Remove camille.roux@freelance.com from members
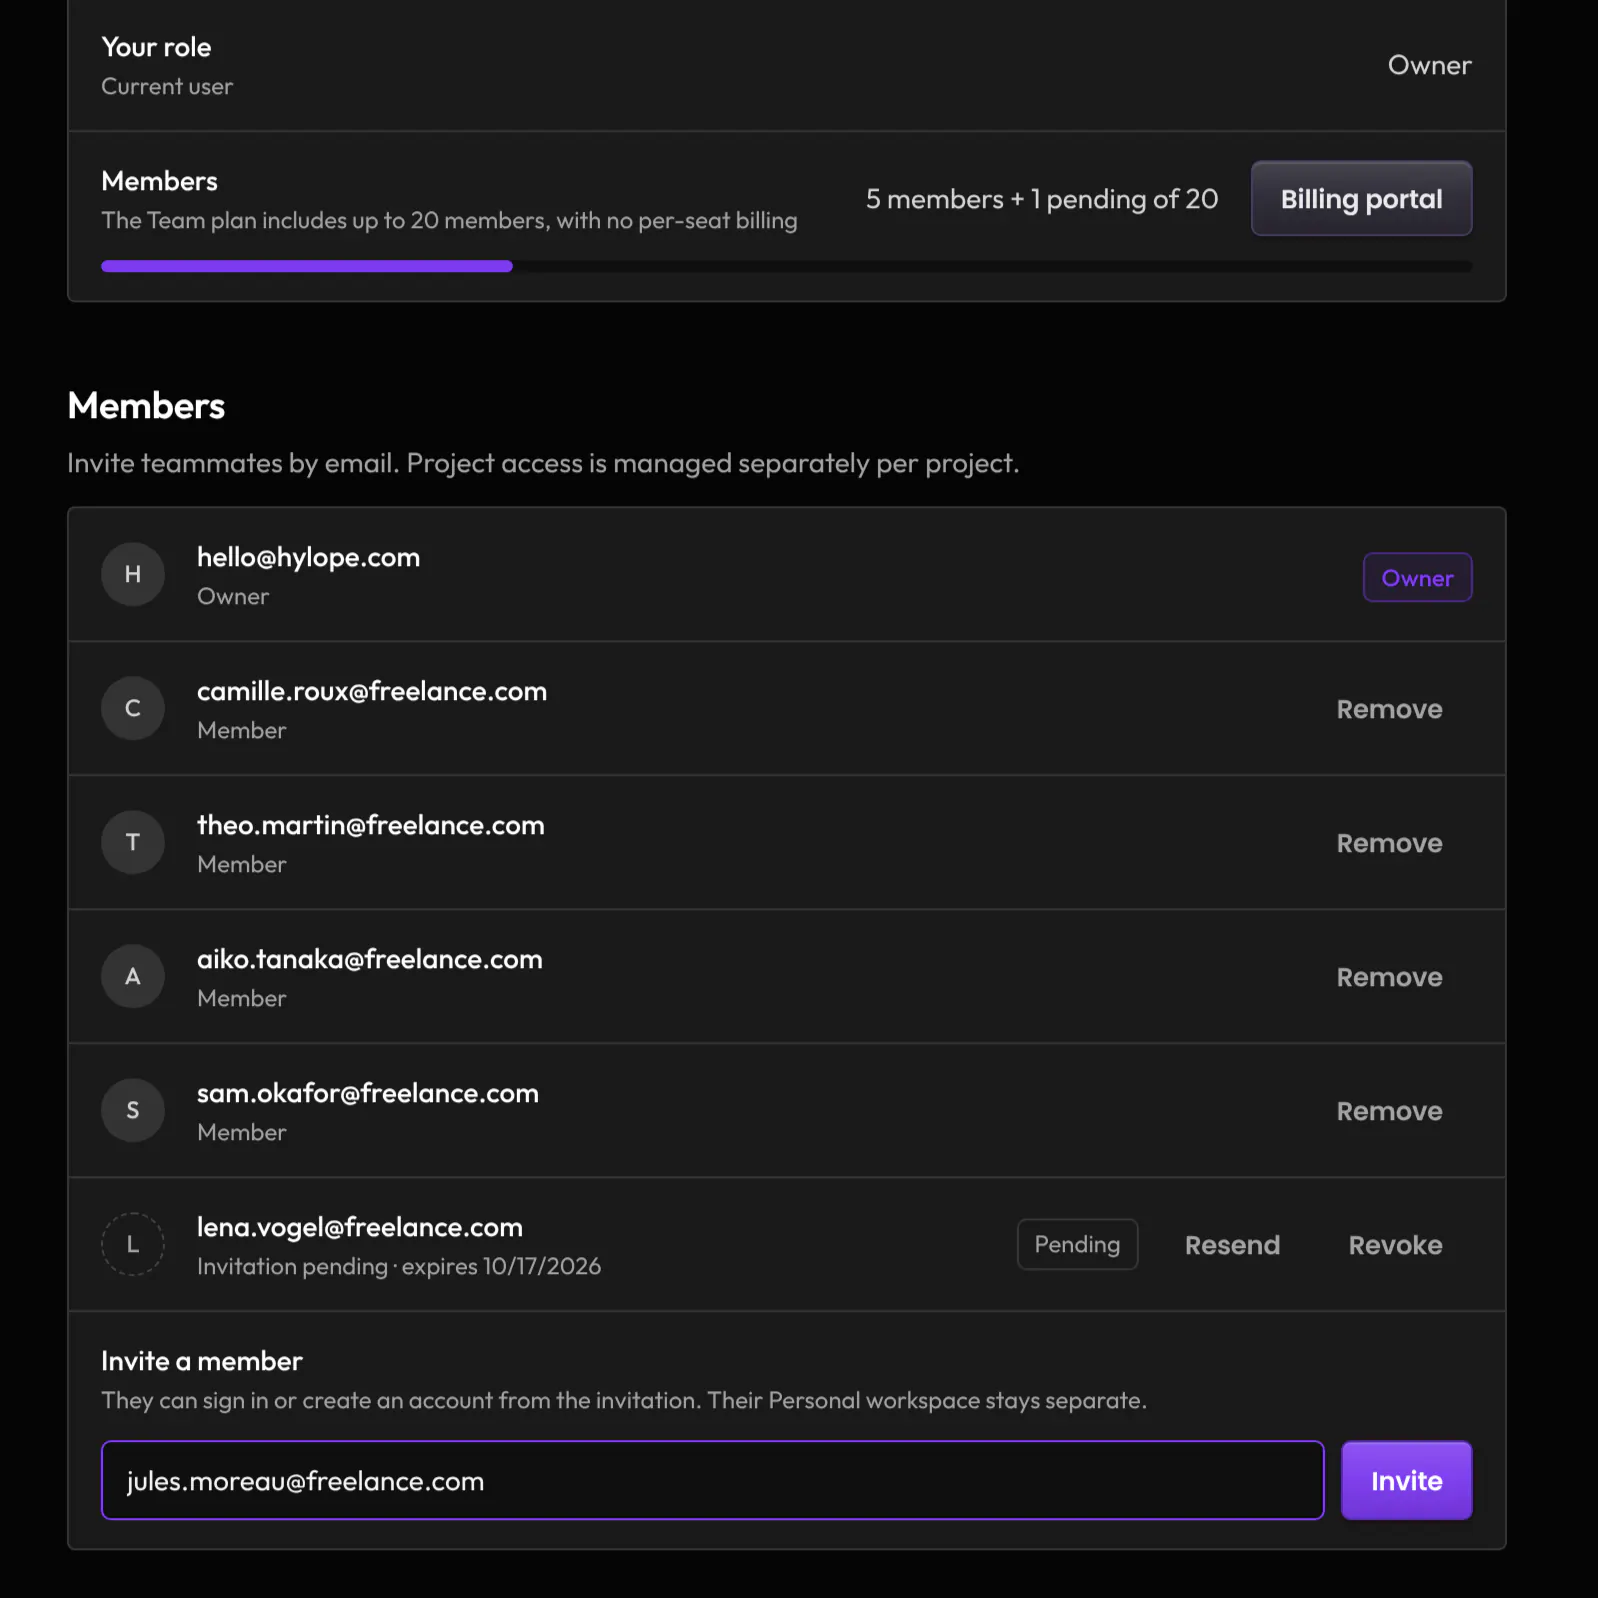 pyautogui.click(x=1389, y=709)
